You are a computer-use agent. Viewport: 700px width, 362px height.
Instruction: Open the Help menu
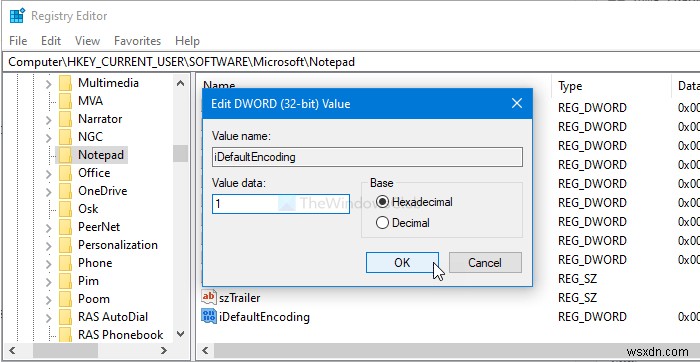click(187, 41)
